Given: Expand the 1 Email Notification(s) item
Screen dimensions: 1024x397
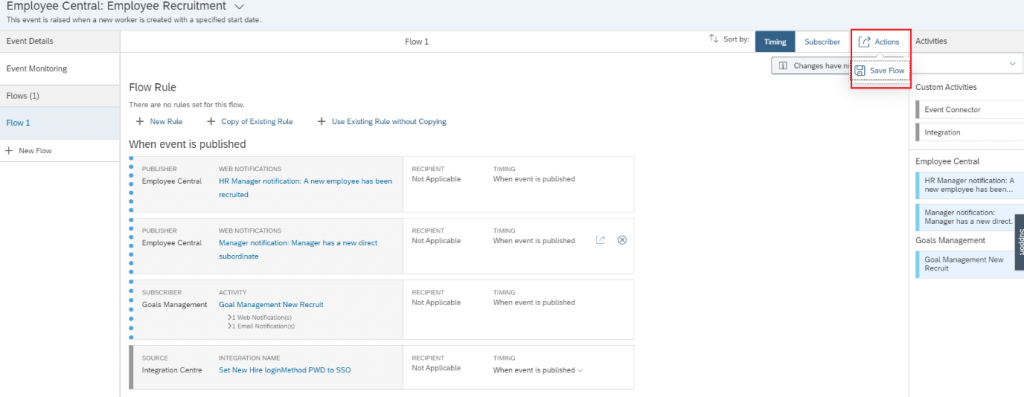Looking at the screenshot, I should [x=261, y=326].
